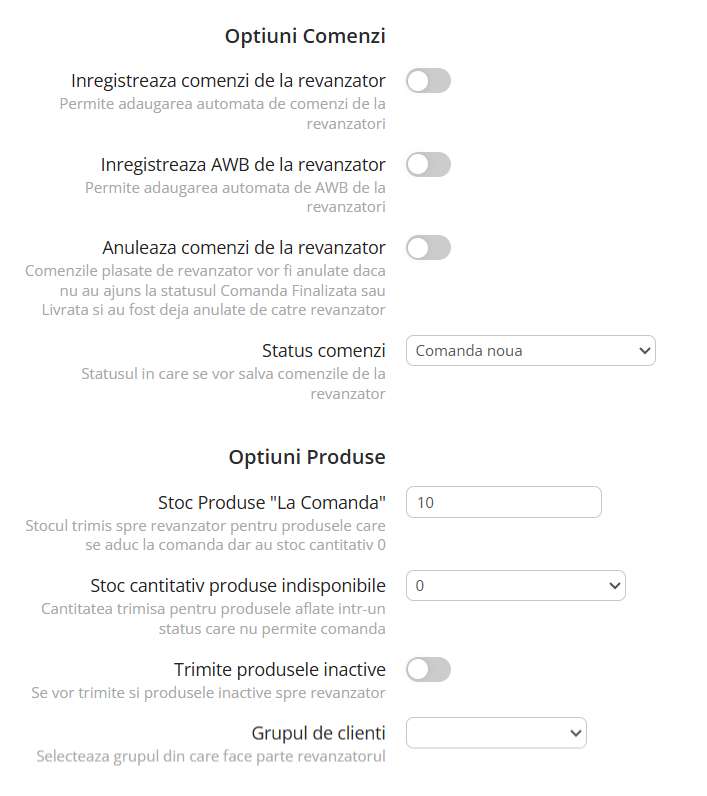Click the Status comenzi dropdown arrow

coord(643,351)
